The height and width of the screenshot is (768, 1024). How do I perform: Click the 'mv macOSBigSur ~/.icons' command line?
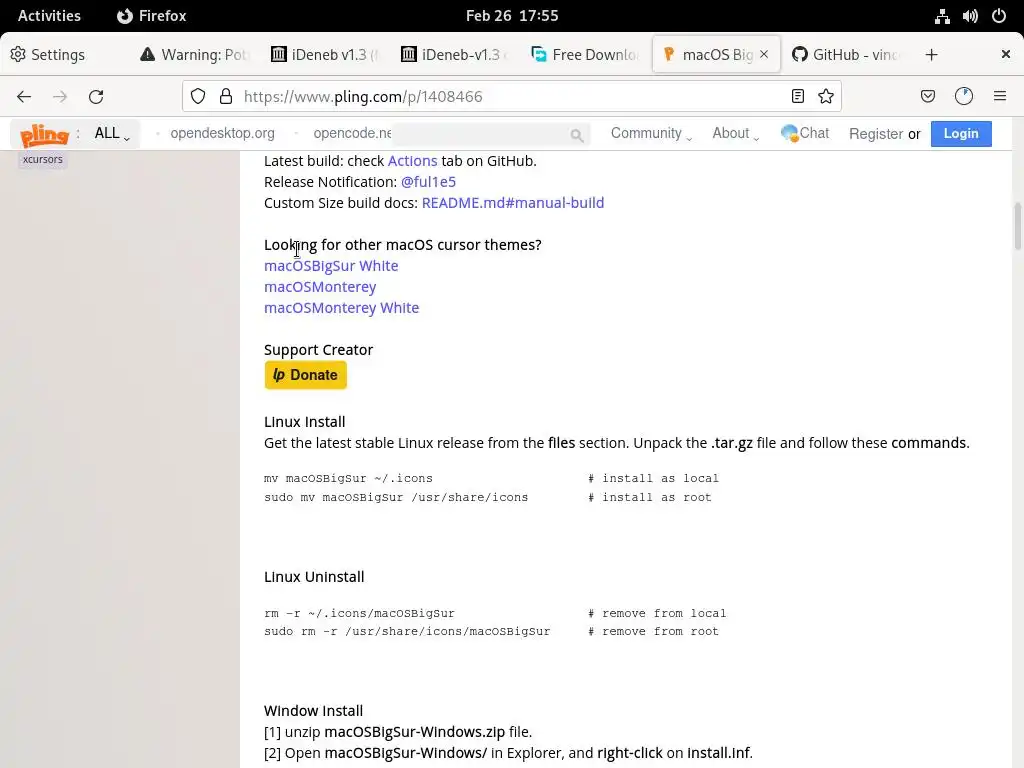click(x=348, y=479)
